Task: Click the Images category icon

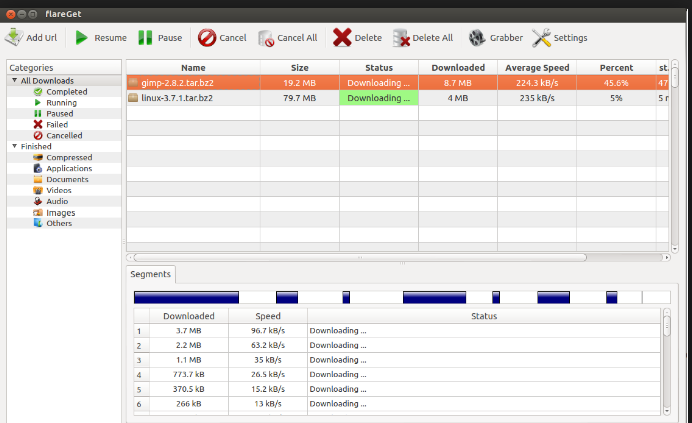Action: pyautogui.click(x=38, y=212)
